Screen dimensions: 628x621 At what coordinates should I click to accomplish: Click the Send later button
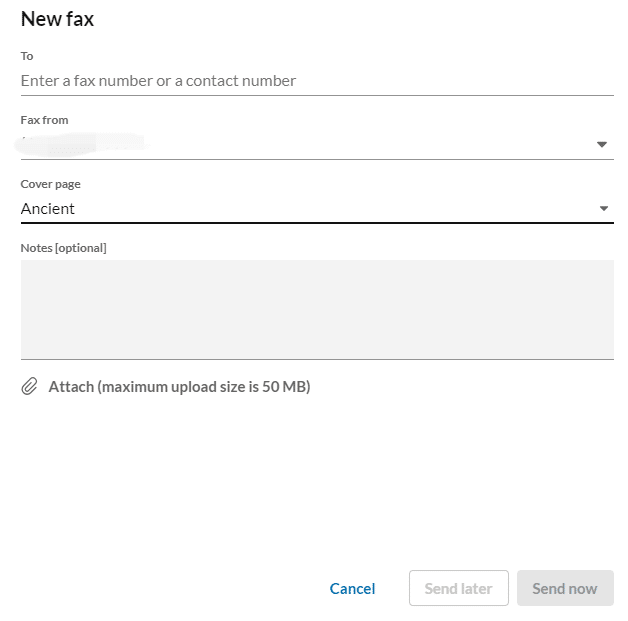459,588
